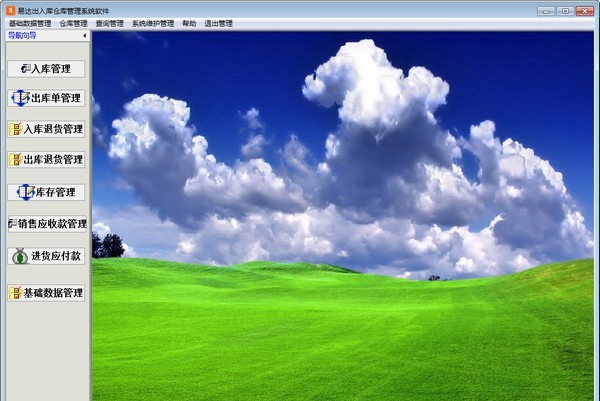
Task: Collapse the 导航向导 panel arrow
Action: (x=85, y=36)
